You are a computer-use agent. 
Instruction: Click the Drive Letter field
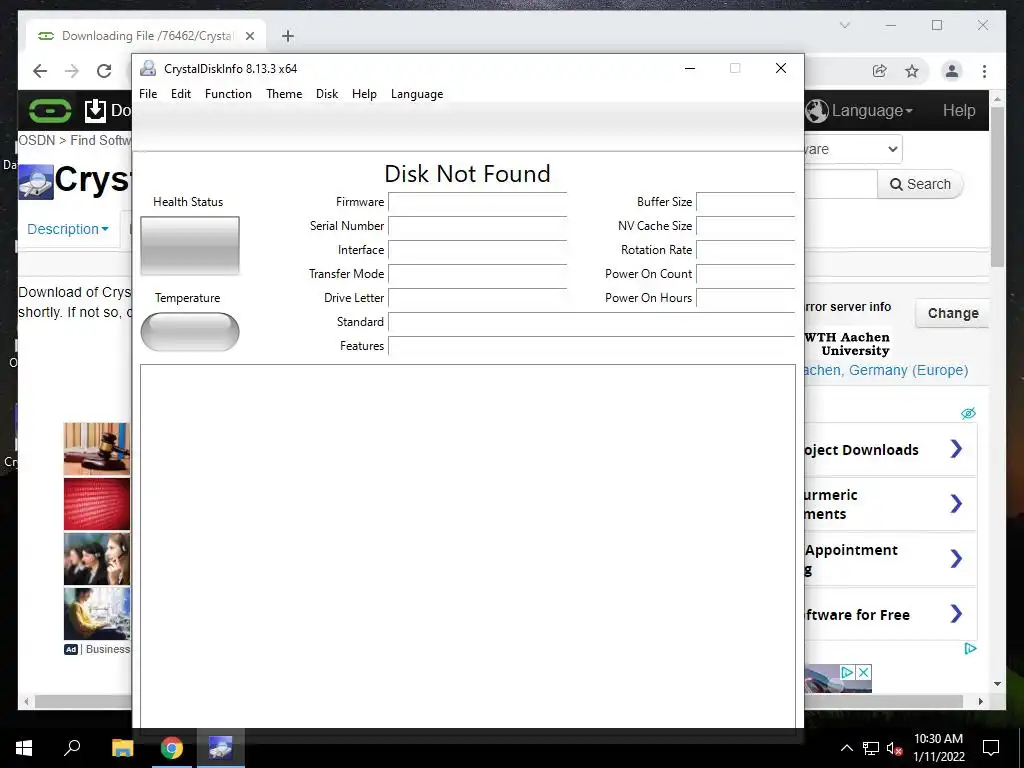click(477, 298)
